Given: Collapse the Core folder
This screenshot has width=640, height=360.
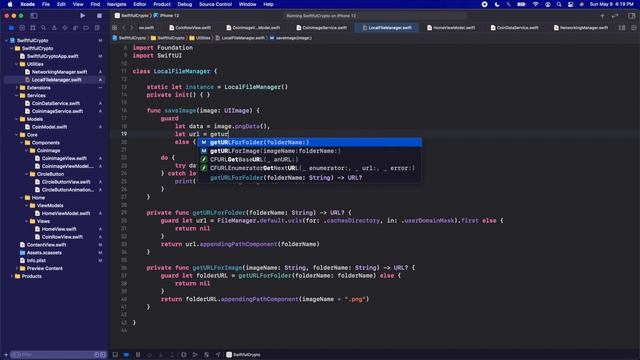Looking at the screenshot, I should (17, 135).
